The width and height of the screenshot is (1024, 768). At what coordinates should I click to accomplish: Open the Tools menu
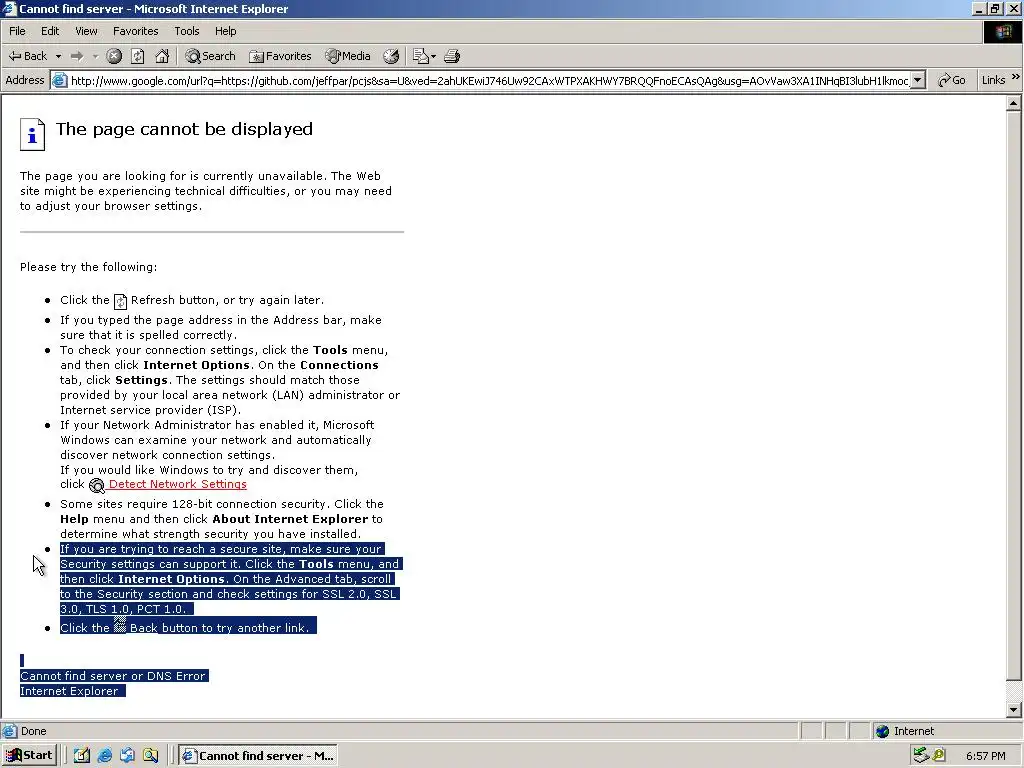187,31
